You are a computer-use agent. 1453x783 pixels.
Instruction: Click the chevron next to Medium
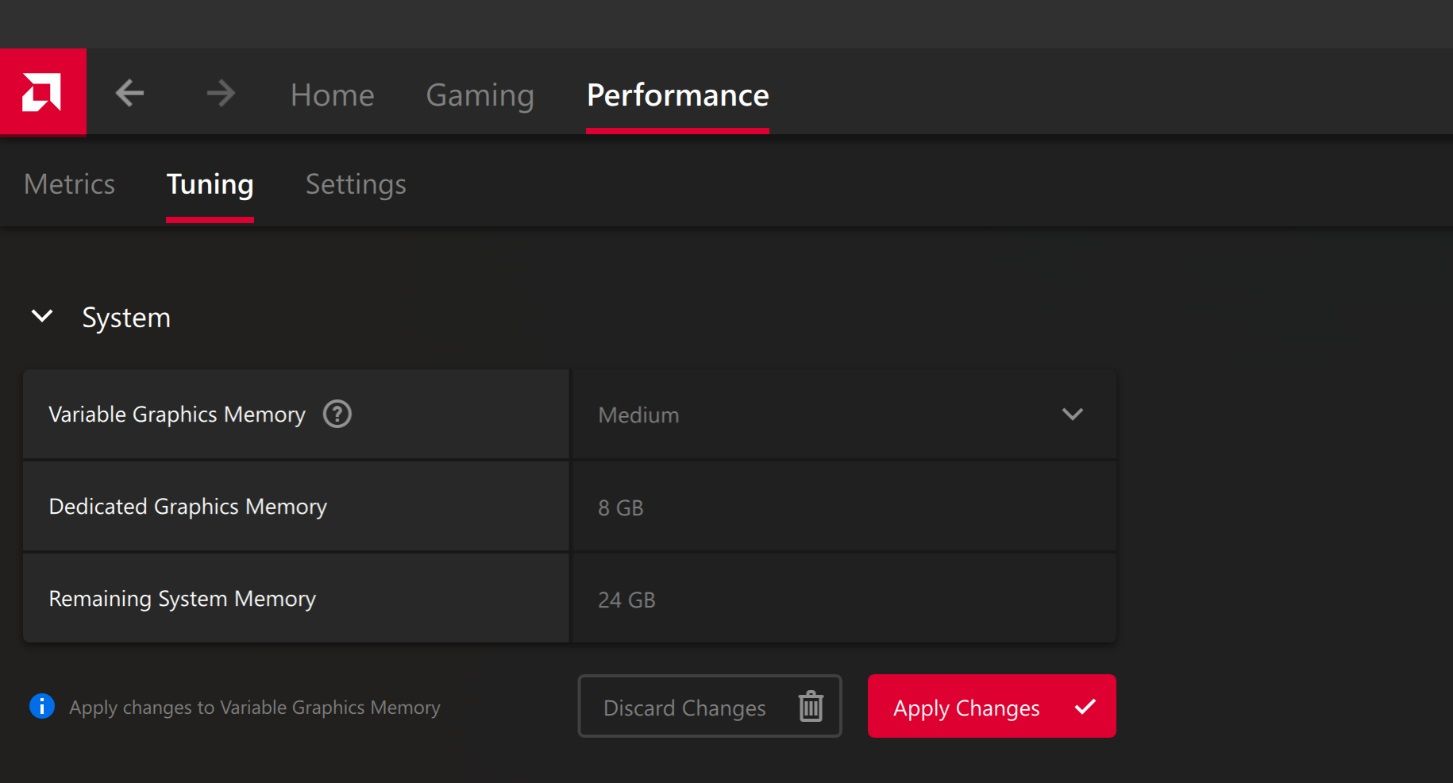(x=1072, y=414)
